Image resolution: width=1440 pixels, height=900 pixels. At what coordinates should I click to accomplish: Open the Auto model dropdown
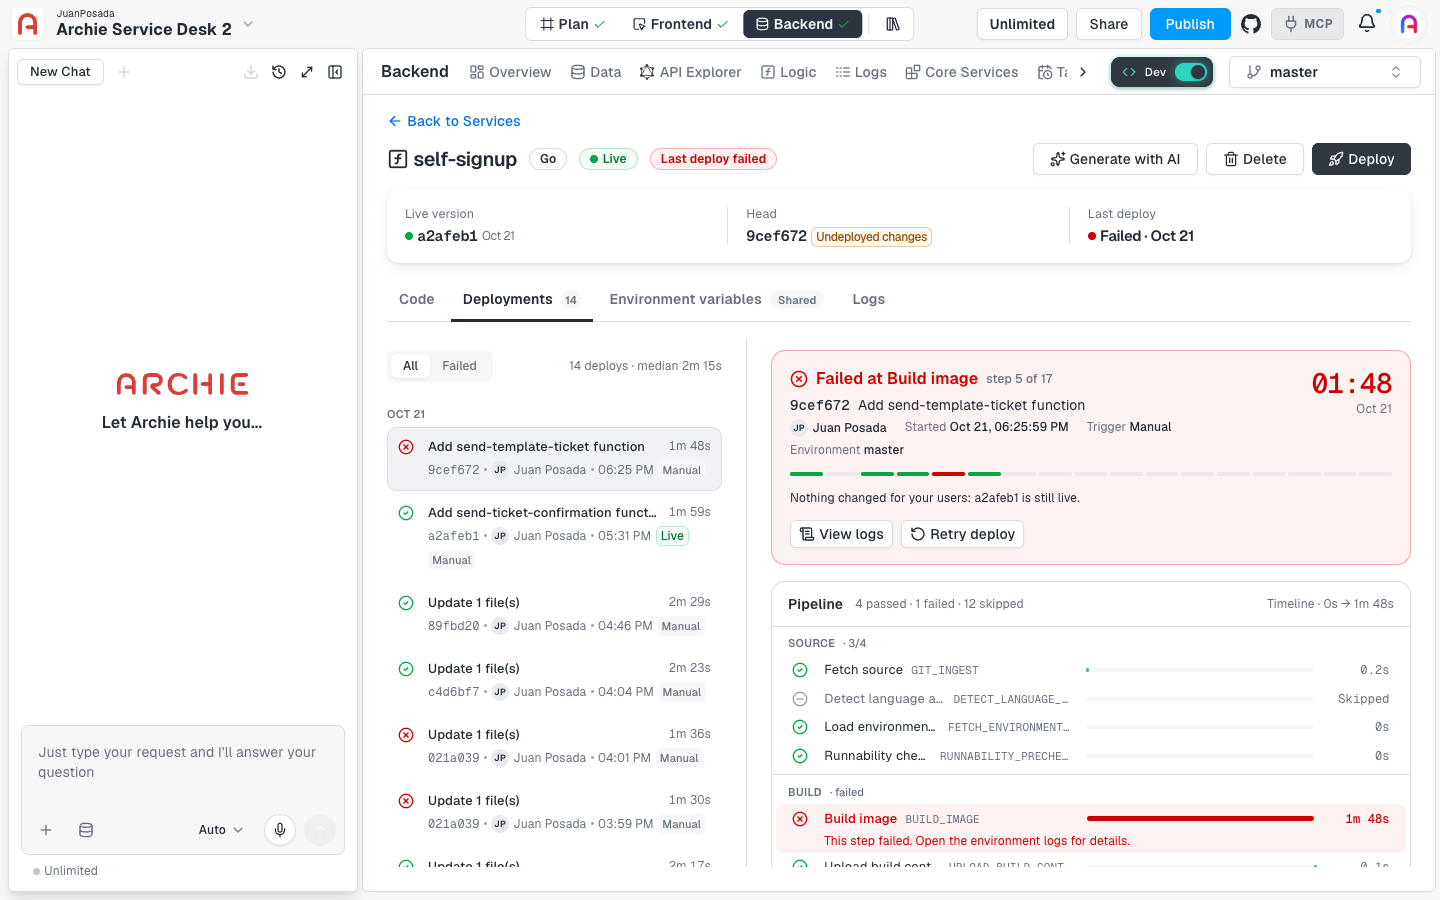point(221,830)
